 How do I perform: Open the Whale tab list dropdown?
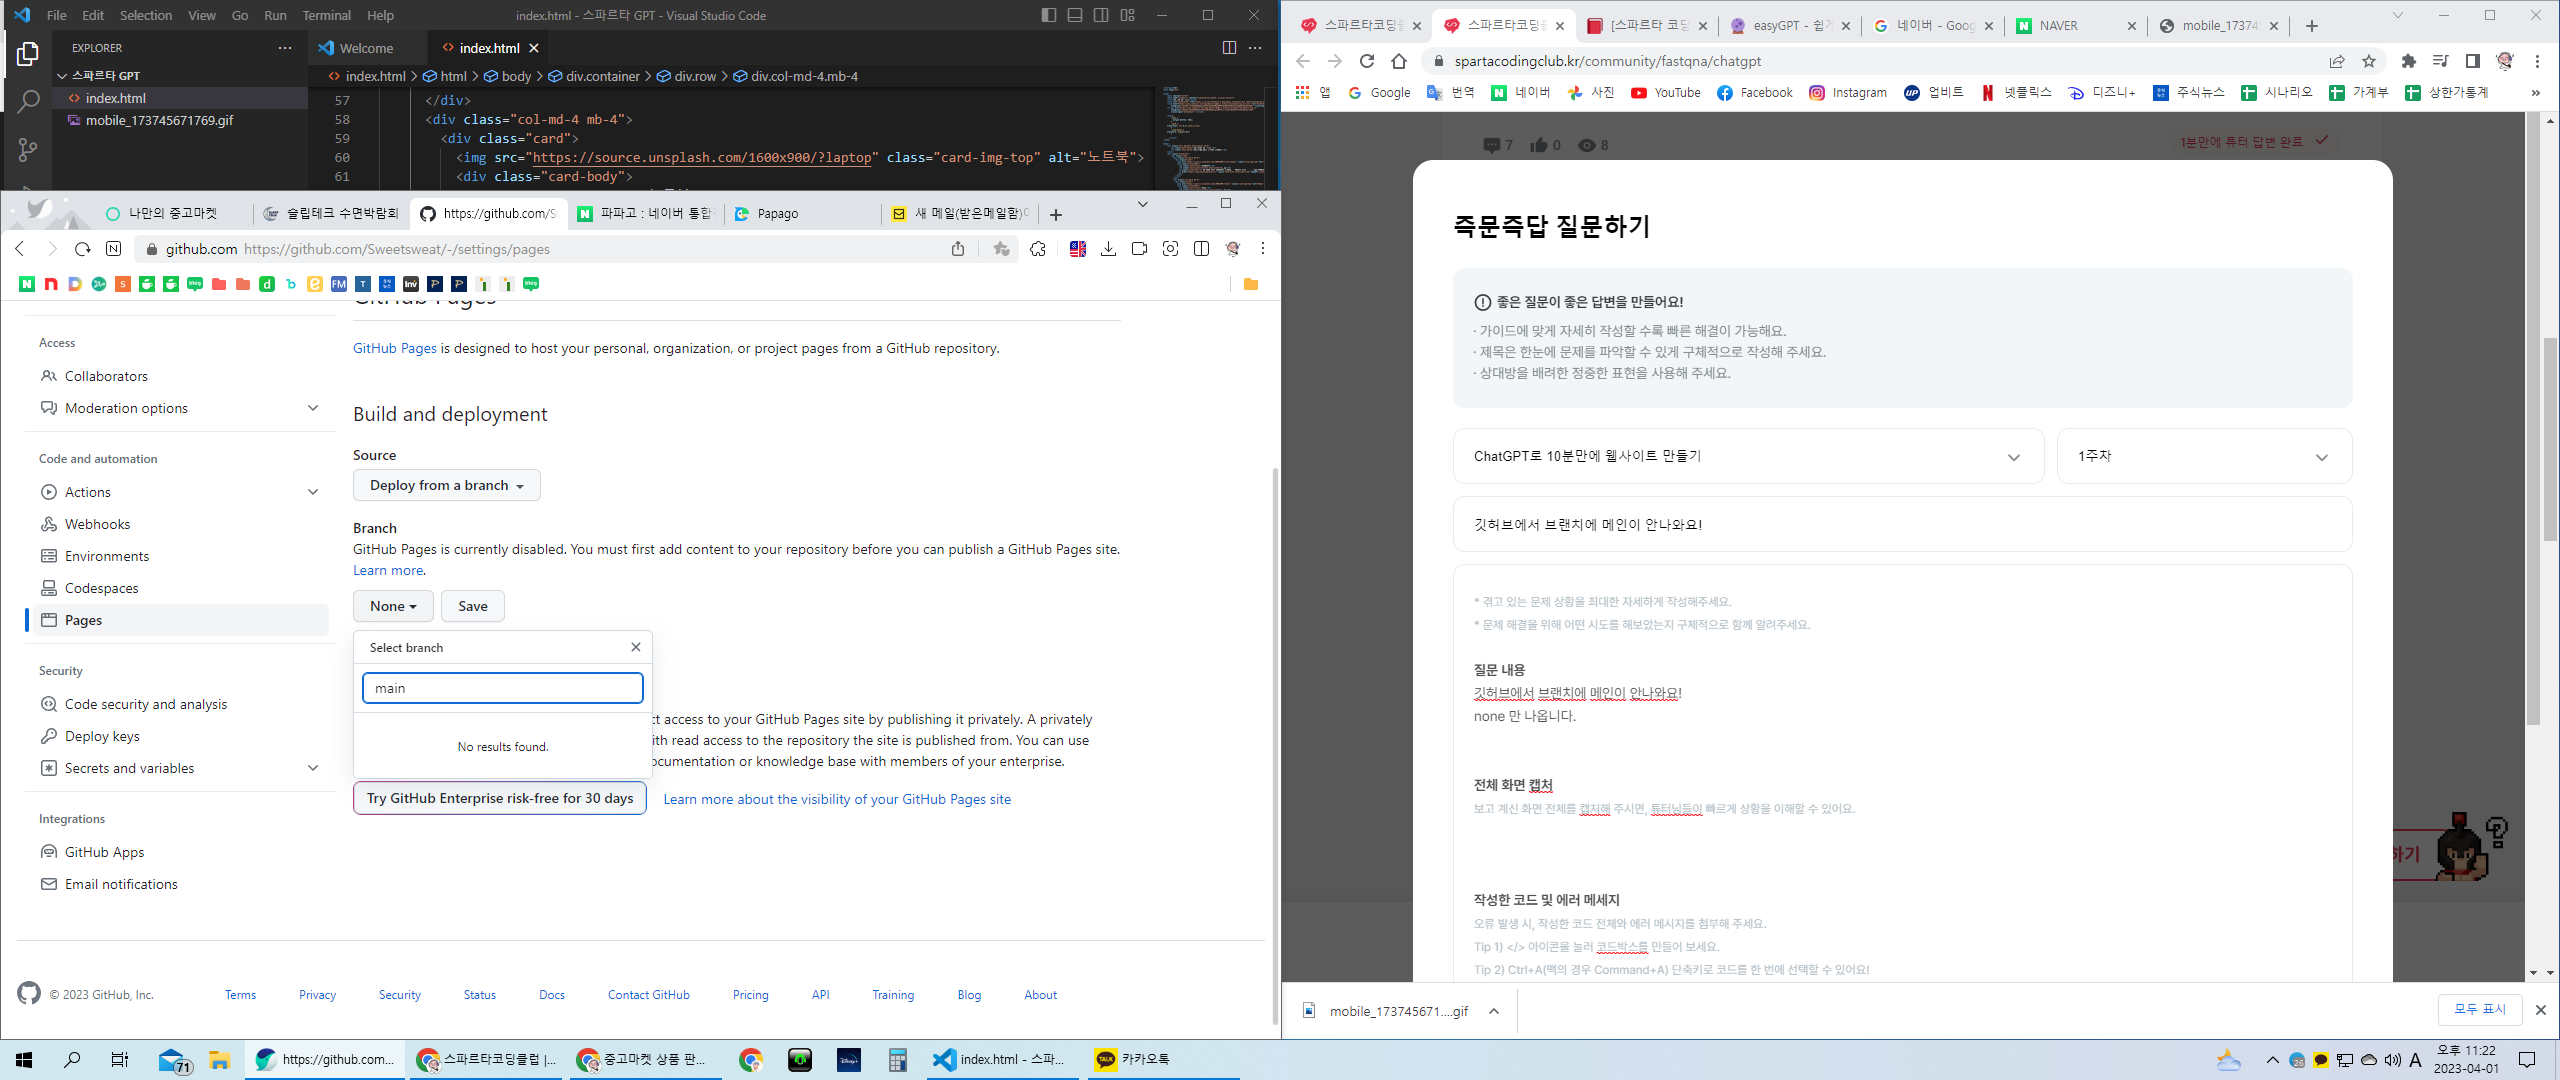click(1142, 204)
